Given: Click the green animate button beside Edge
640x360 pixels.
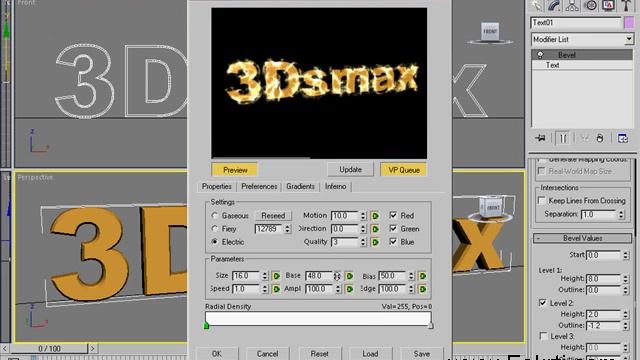Looking at the screenshot, I should pos(422,289).
